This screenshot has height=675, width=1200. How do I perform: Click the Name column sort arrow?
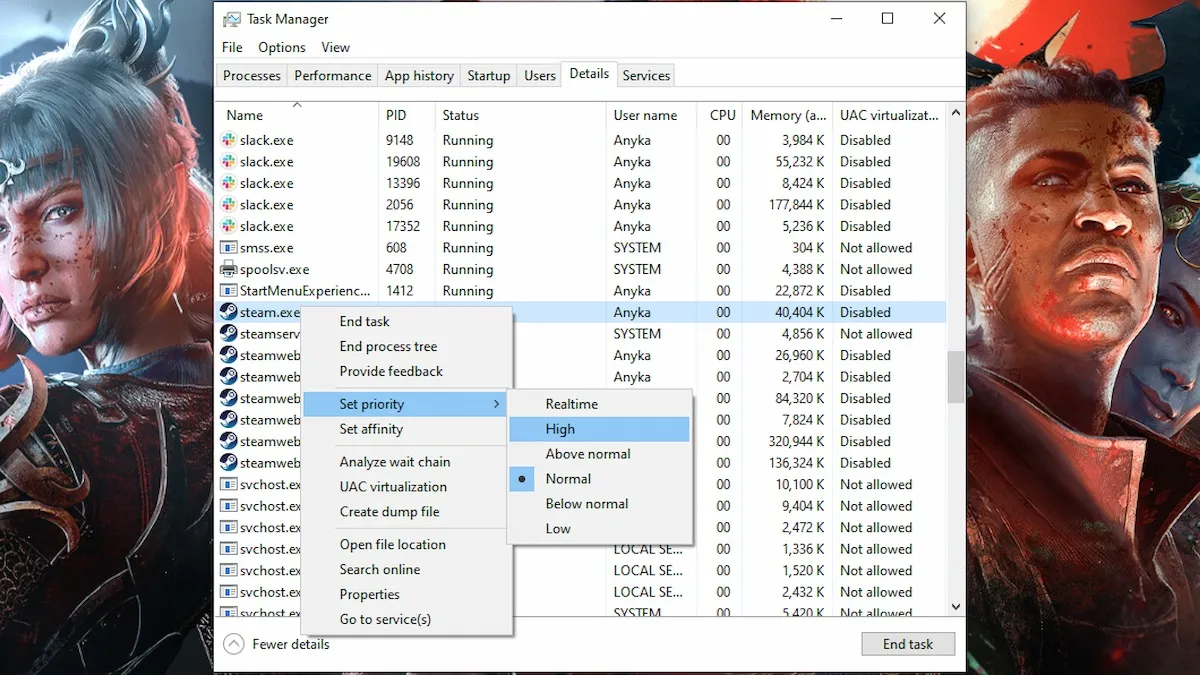tap(295, 104)
